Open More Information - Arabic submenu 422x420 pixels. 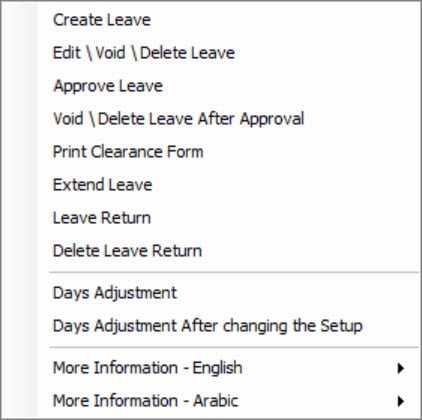pyautogui.click(x=228, y=401)
